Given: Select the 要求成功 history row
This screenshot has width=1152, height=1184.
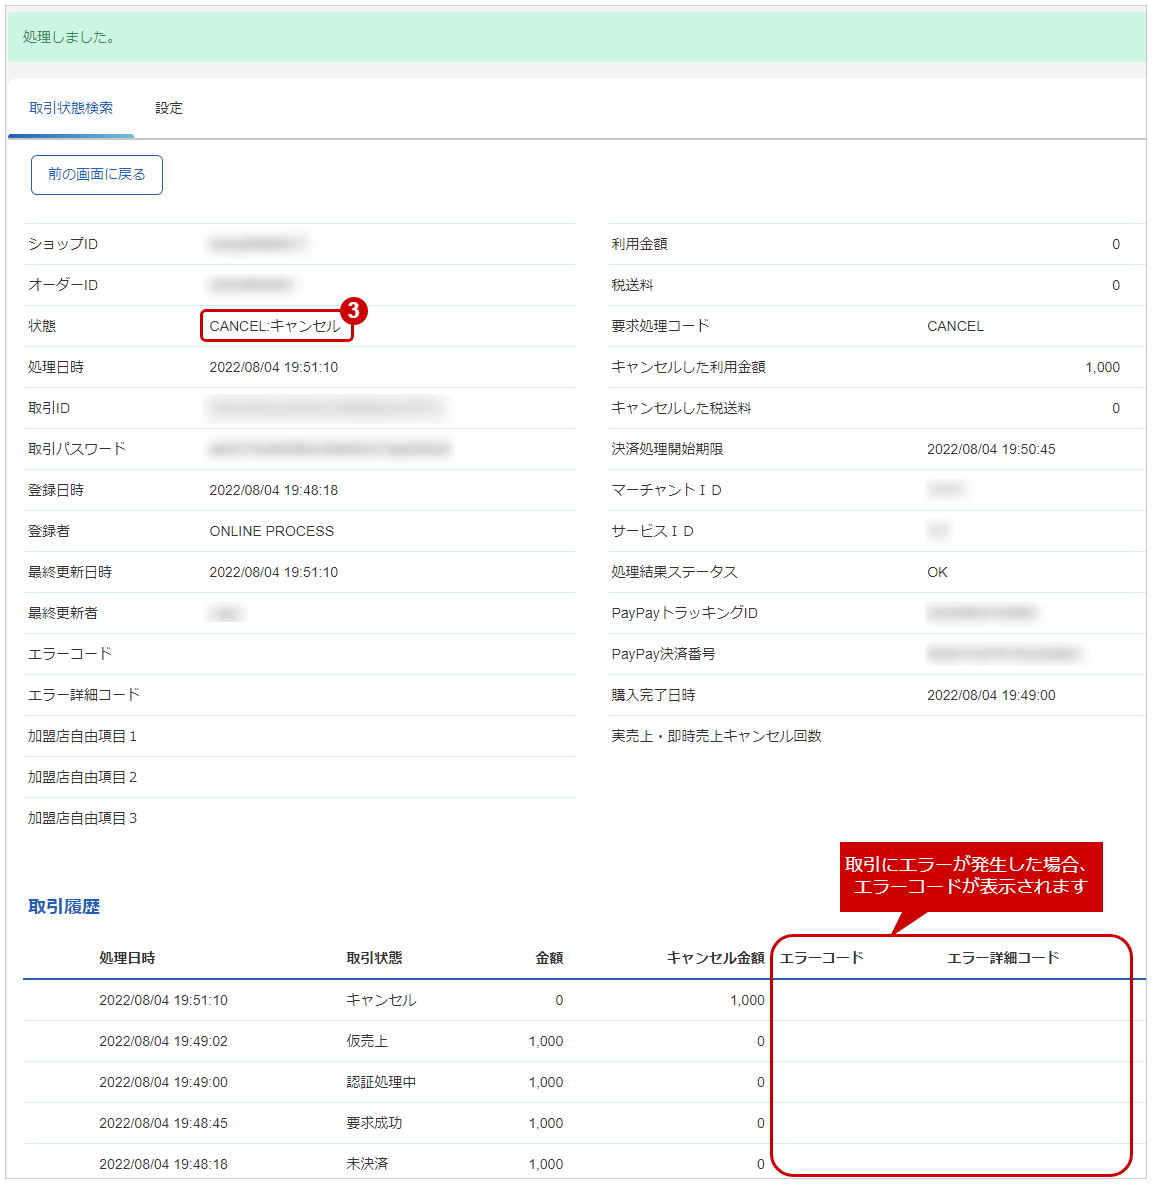Looking at the screenshot, I should coord(584,1123).
